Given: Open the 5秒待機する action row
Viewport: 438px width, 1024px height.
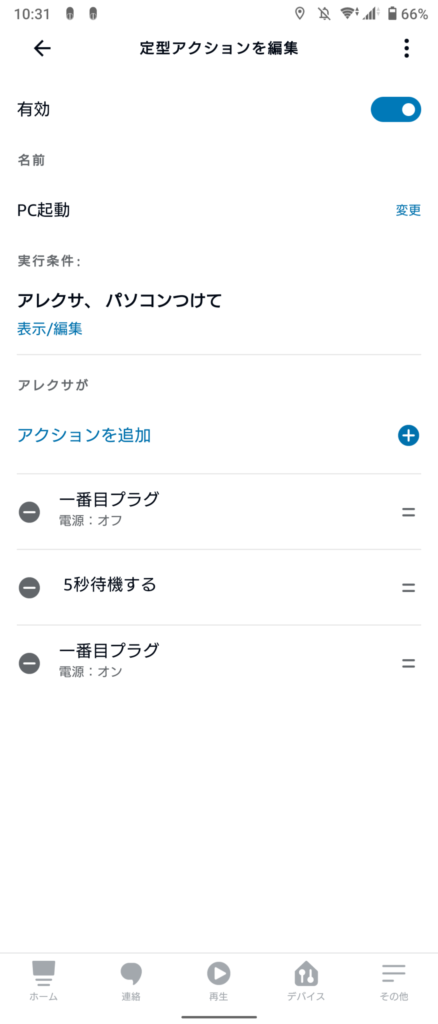Looking at the screenshot, I should (x=219, y=587).
